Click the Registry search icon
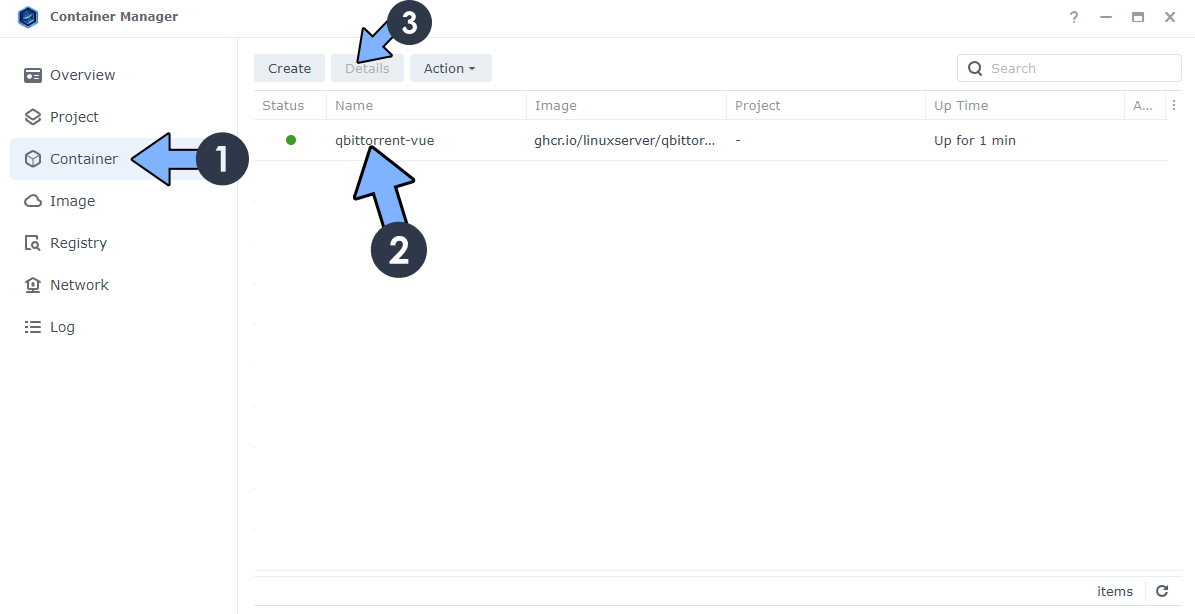This screenshot has width=1195, height=614. [33, 243]
